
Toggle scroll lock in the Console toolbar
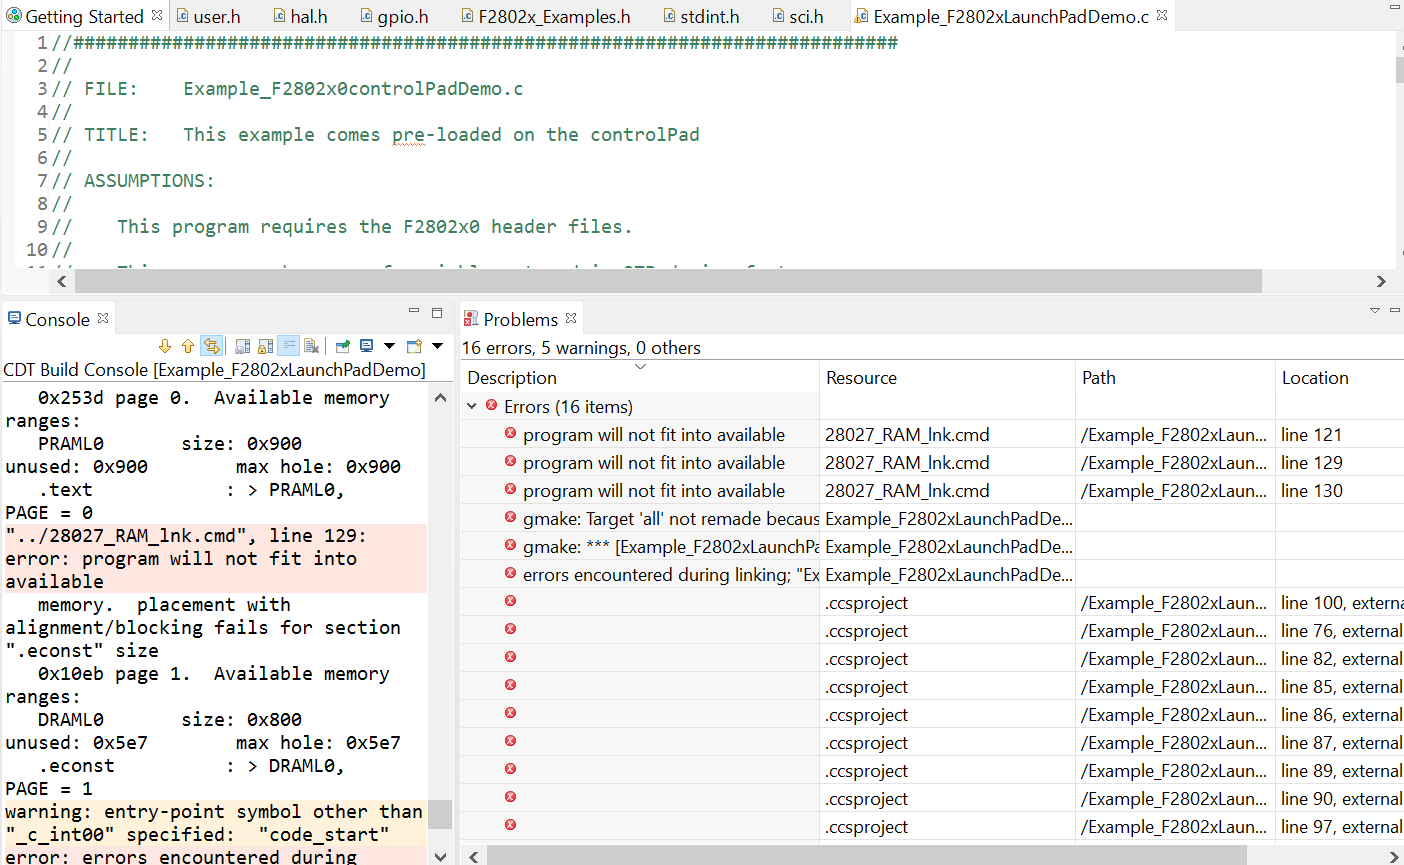tap(266, 345)
